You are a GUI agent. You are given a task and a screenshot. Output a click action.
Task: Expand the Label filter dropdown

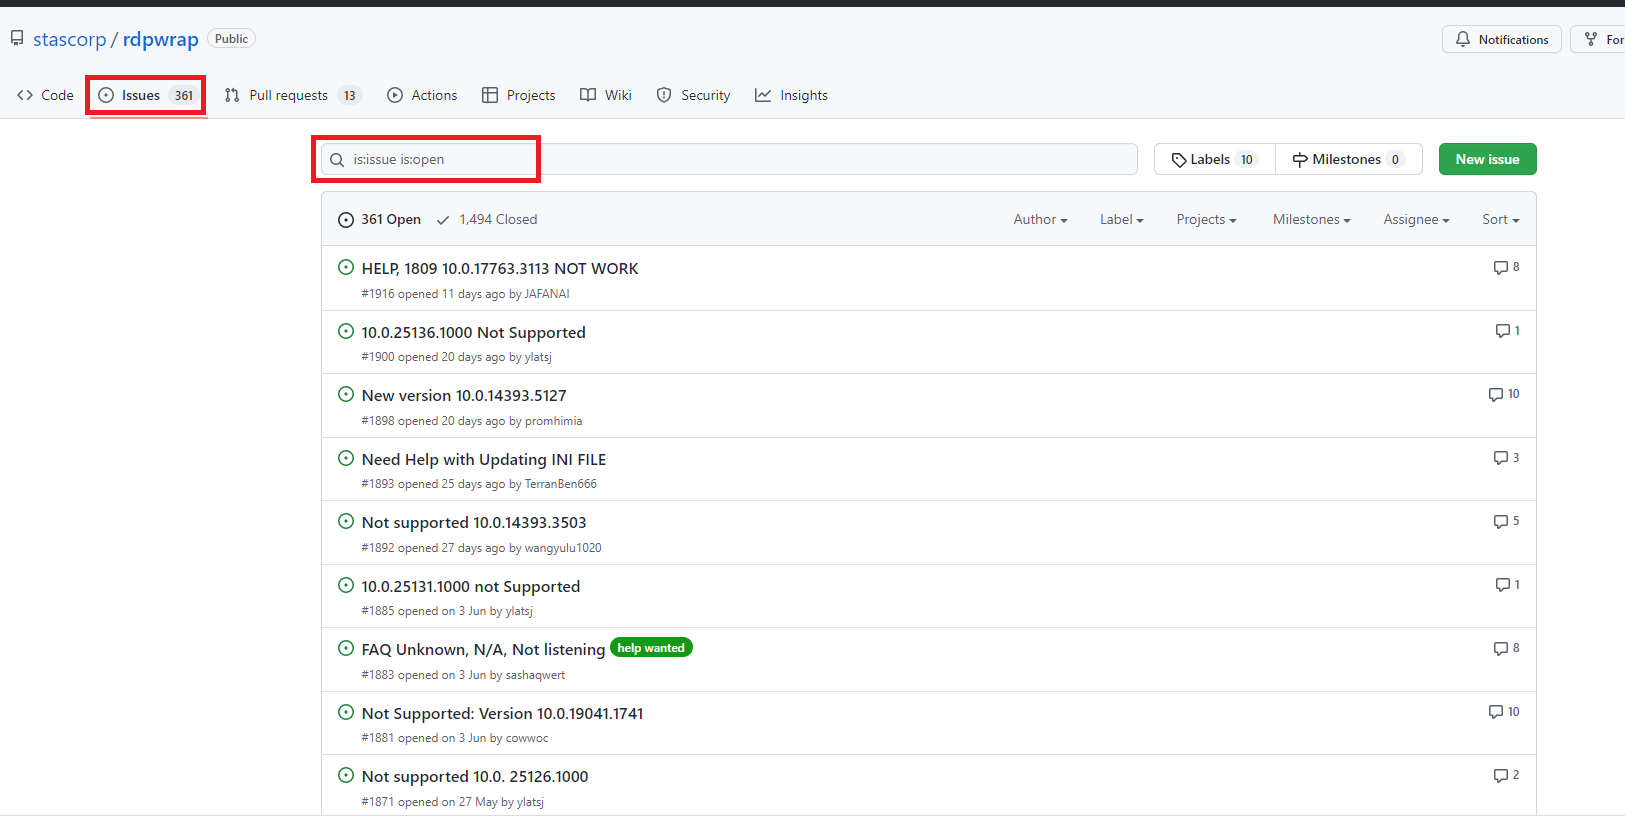pos(1121,219)
